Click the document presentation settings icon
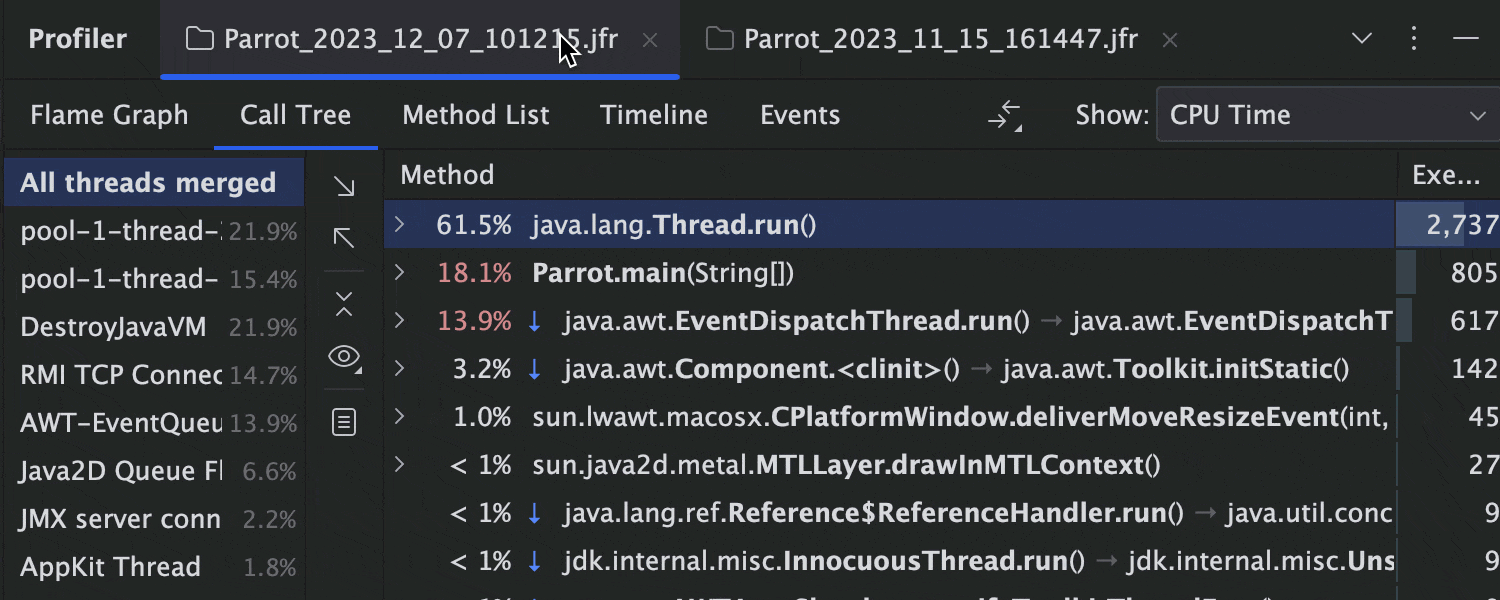The image size is (1500, 600). tap(343, 422)
